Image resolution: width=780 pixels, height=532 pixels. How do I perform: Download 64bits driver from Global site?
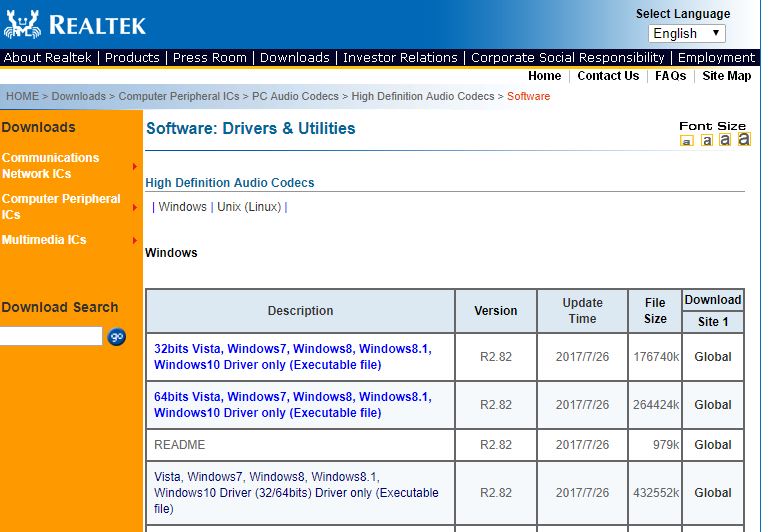712,405
